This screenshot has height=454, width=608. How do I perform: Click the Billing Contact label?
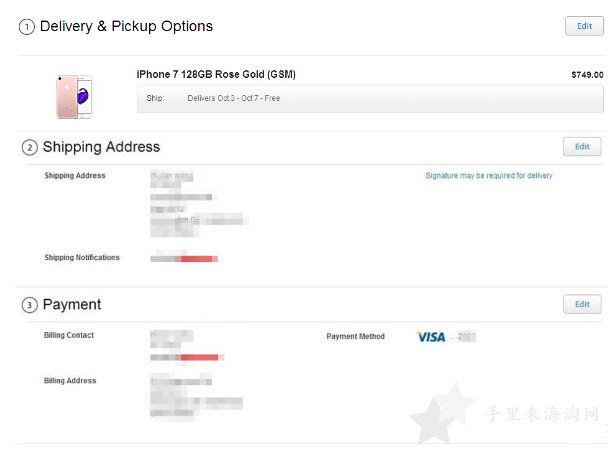69,335
